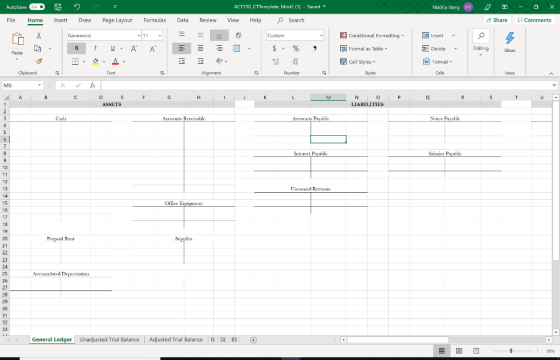The height and width of the screenshot is (360, 560).
Task: Click the Percent Style icon
Action: coord(296,48)
